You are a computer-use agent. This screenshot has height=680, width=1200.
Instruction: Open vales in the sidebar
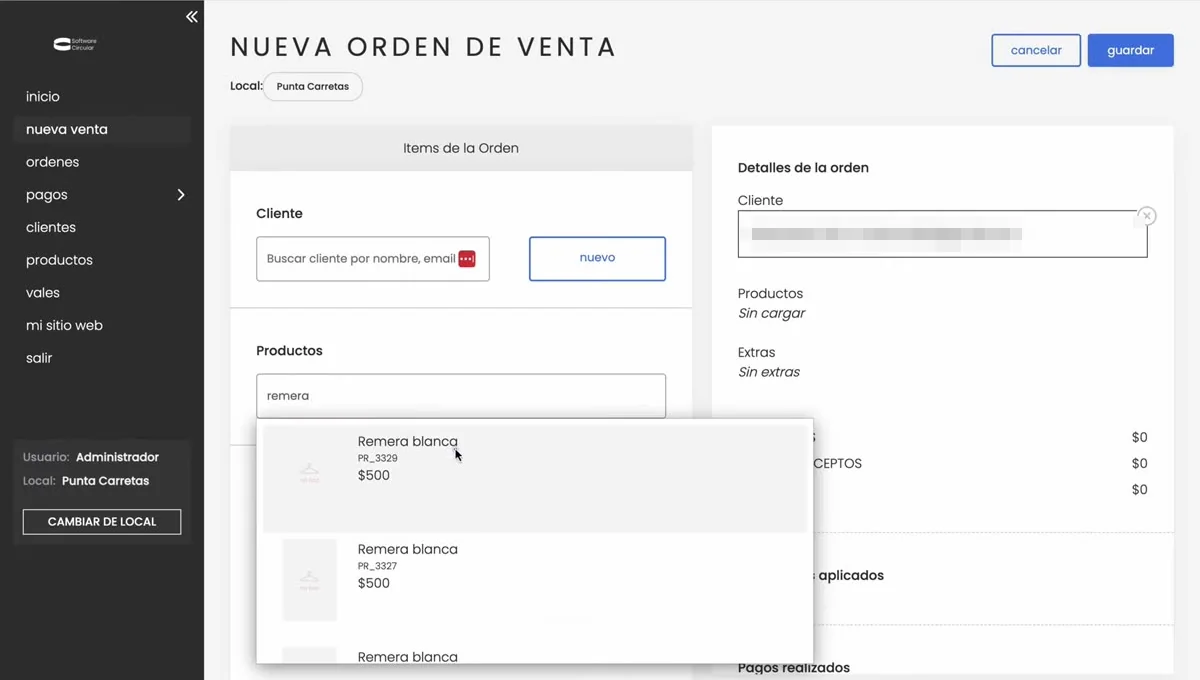click(43, 293)
